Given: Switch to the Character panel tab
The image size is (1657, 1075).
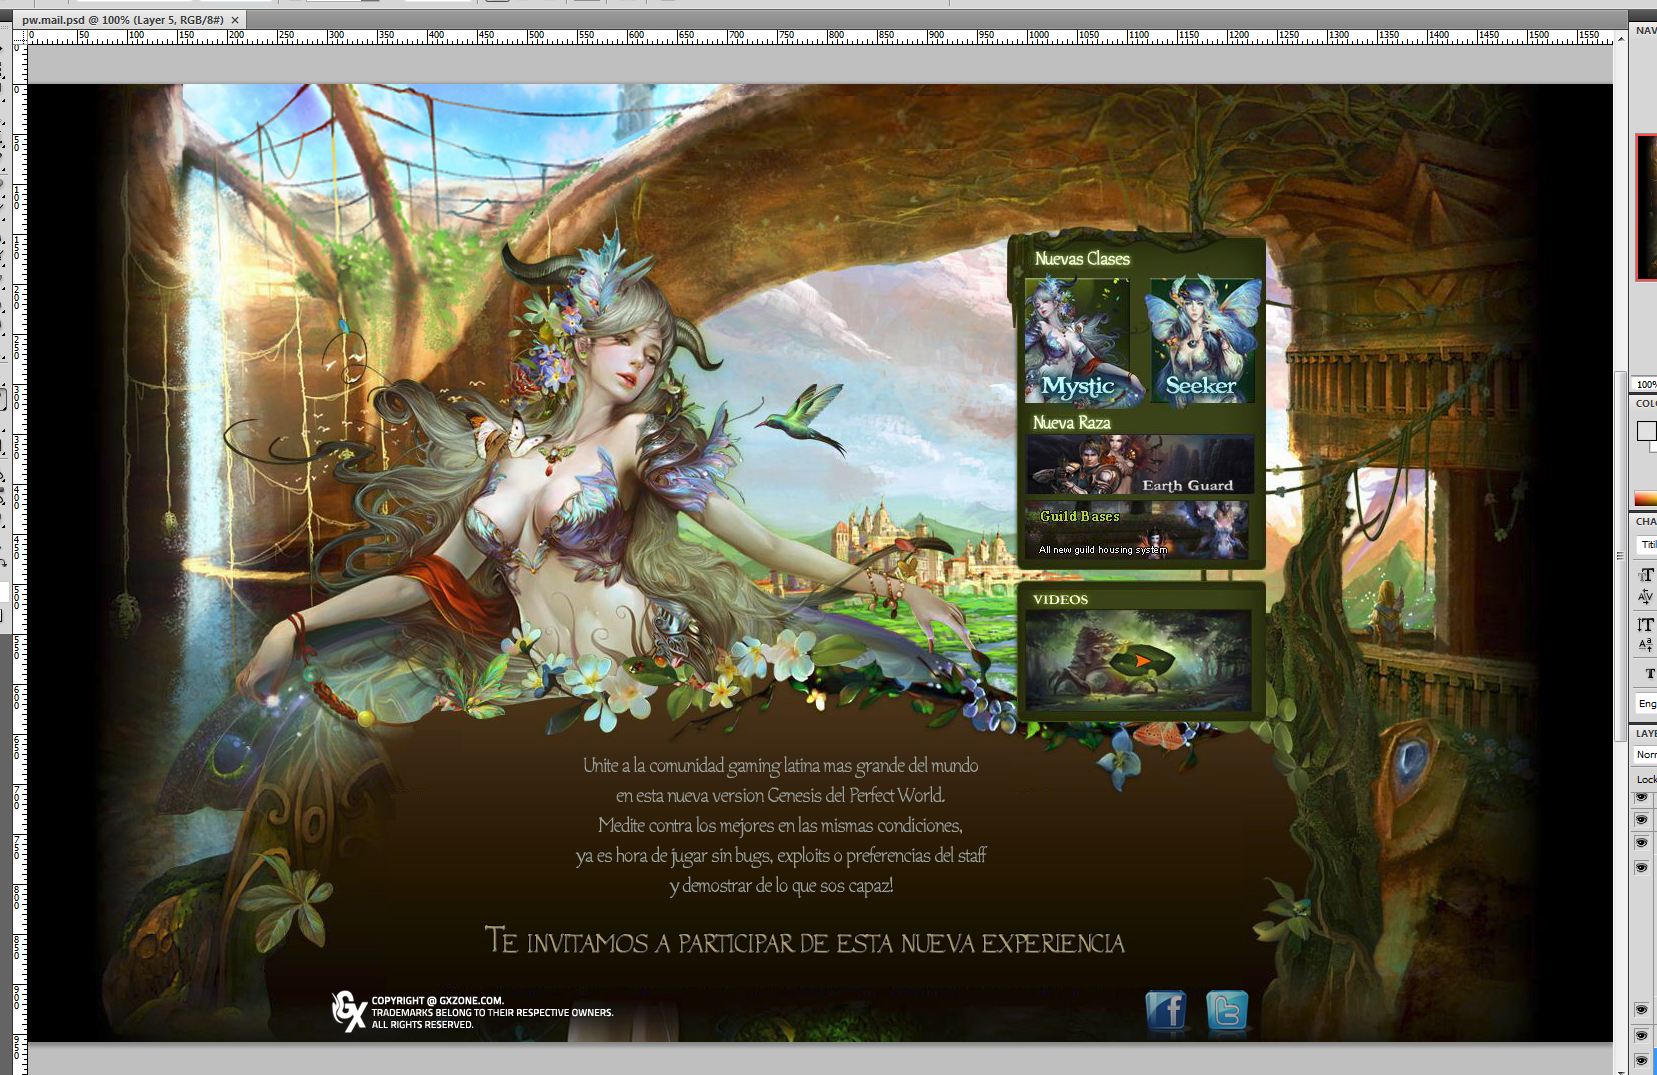Looking at the screenshot, I should click(x=1646, y=522).
